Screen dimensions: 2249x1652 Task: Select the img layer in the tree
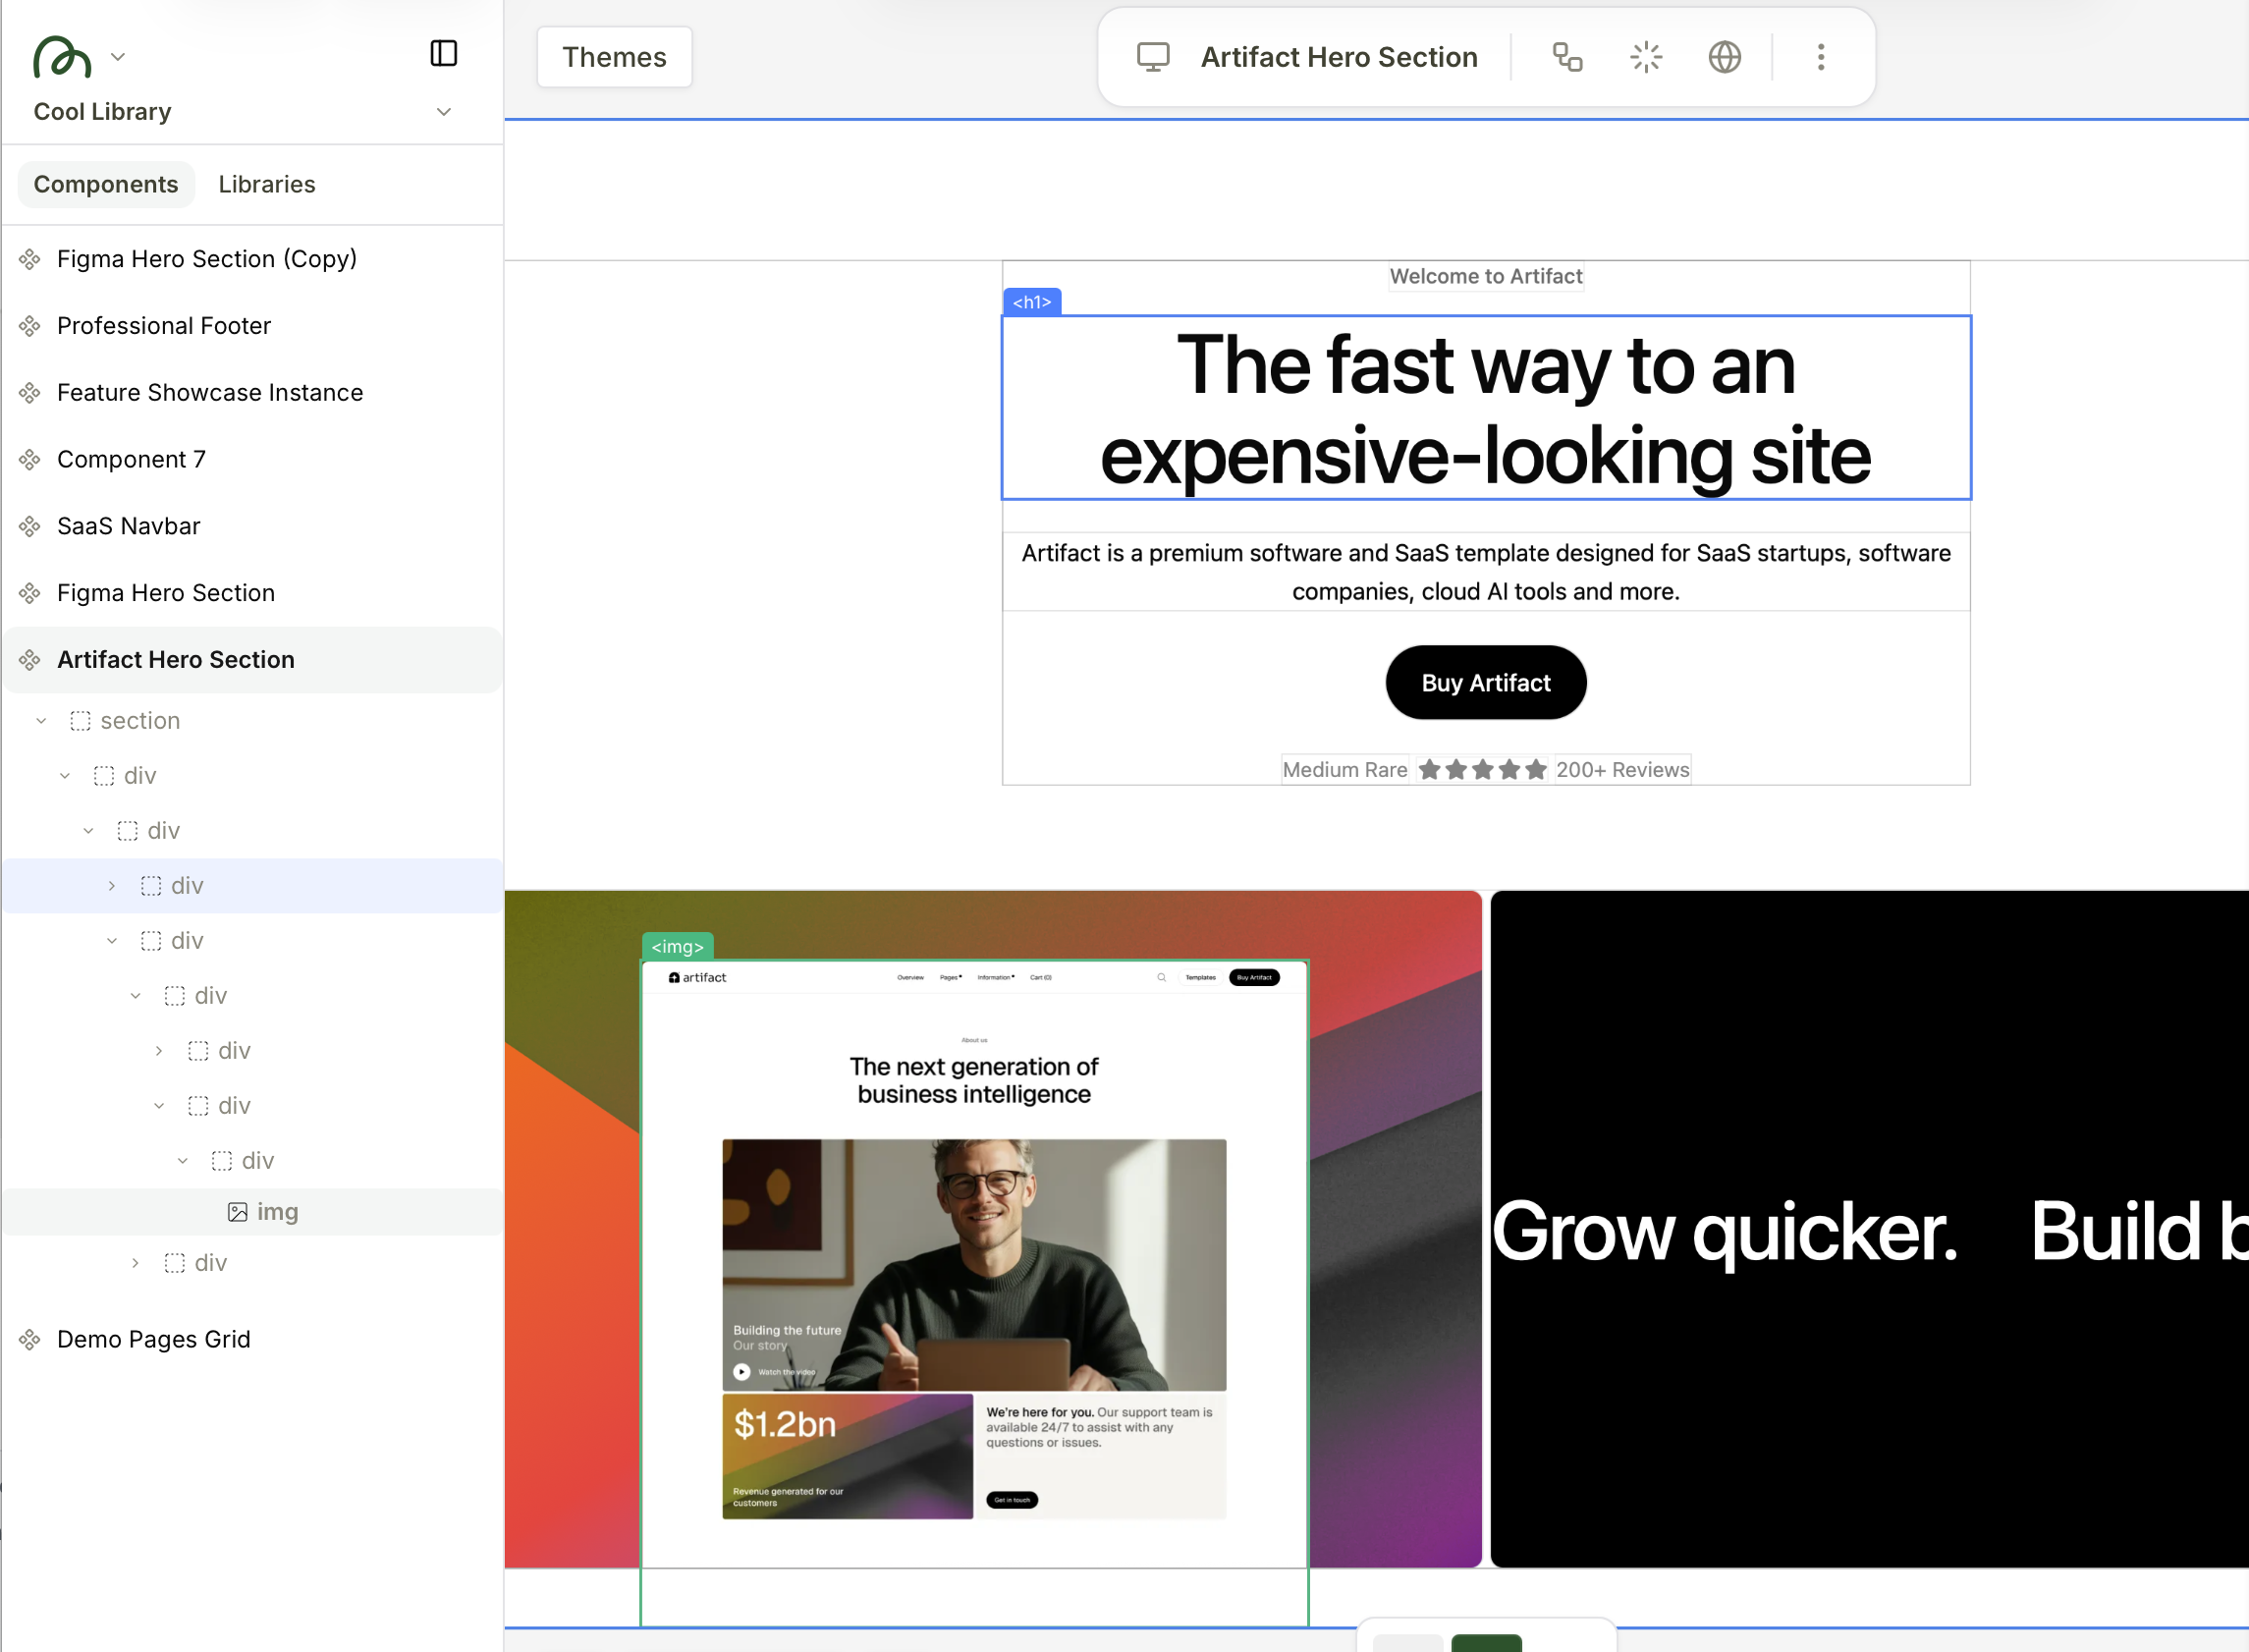click(x=276, y=1212)
